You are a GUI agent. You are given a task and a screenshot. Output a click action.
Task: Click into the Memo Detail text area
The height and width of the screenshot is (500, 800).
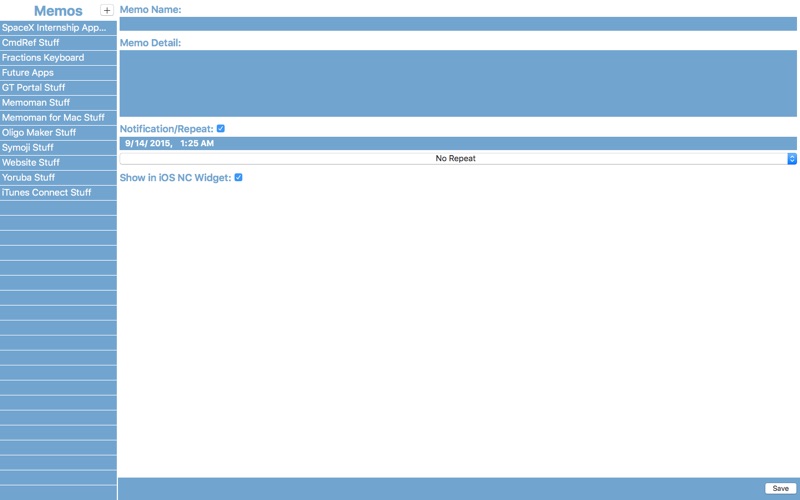[458, 83]
